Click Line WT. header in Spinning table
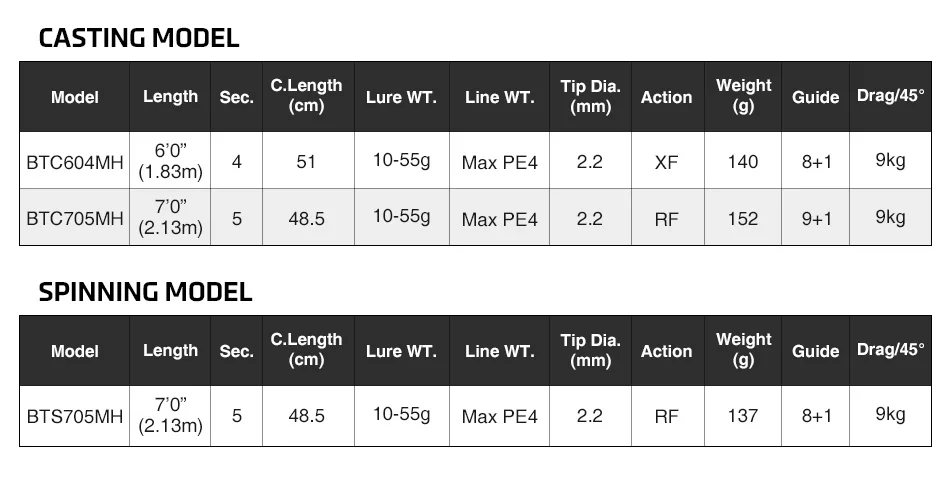 tap(500, 351)
